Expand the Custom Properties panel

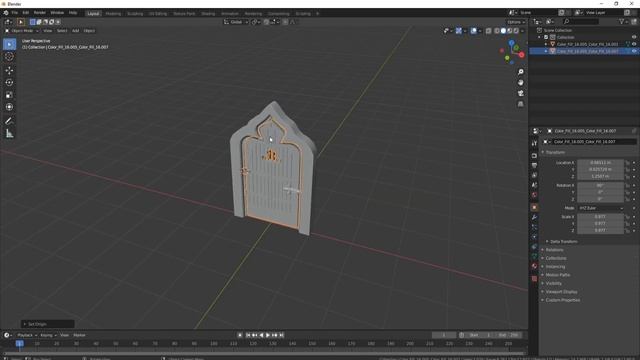562,300
